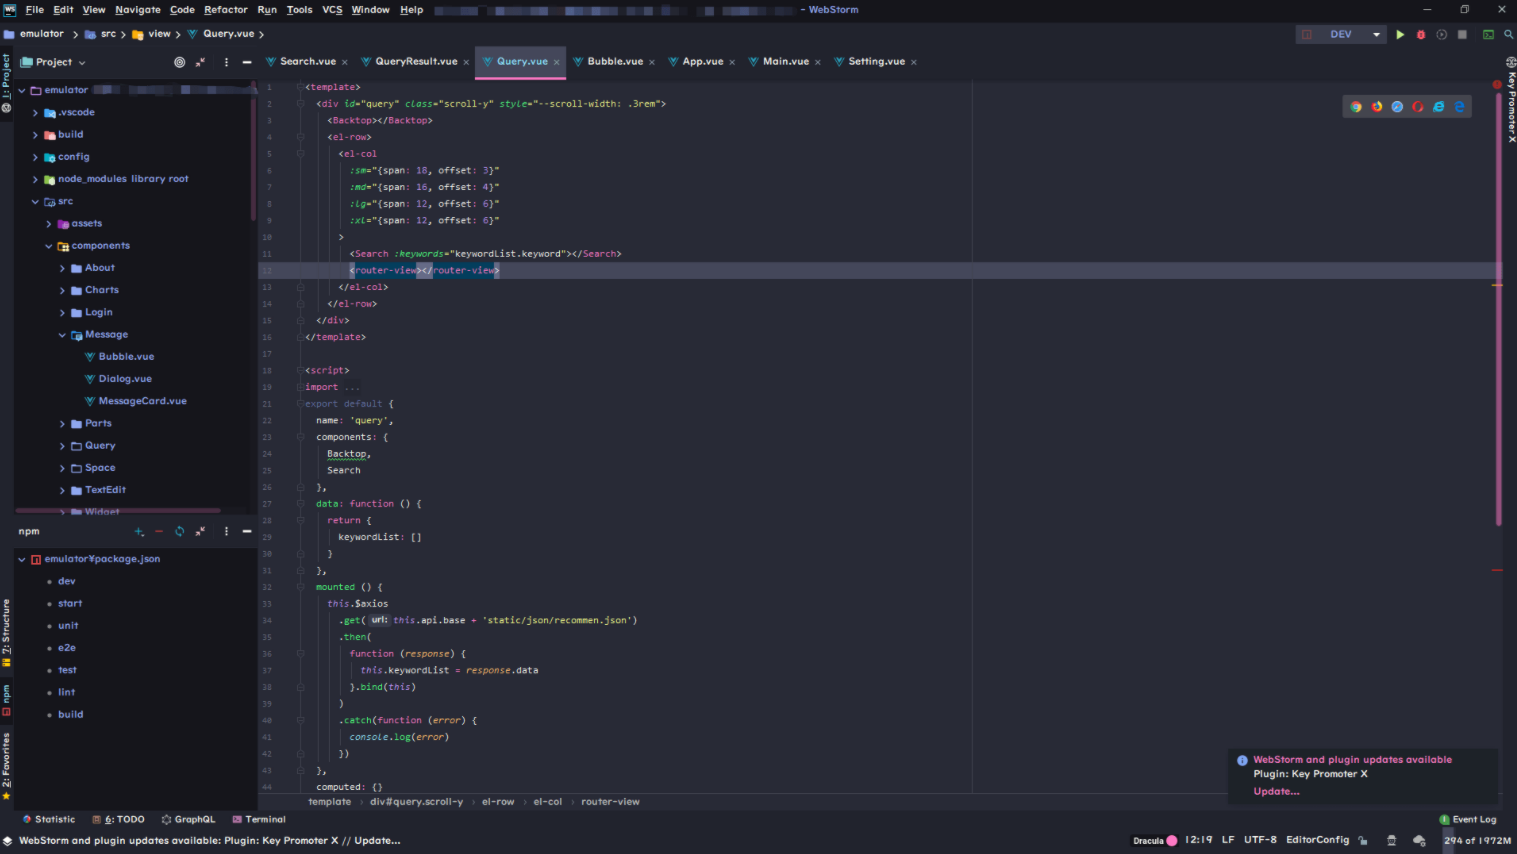1517x854 pixels.
Task: Preview the file in Edge browser
Action: click(x=1459, y=106)
